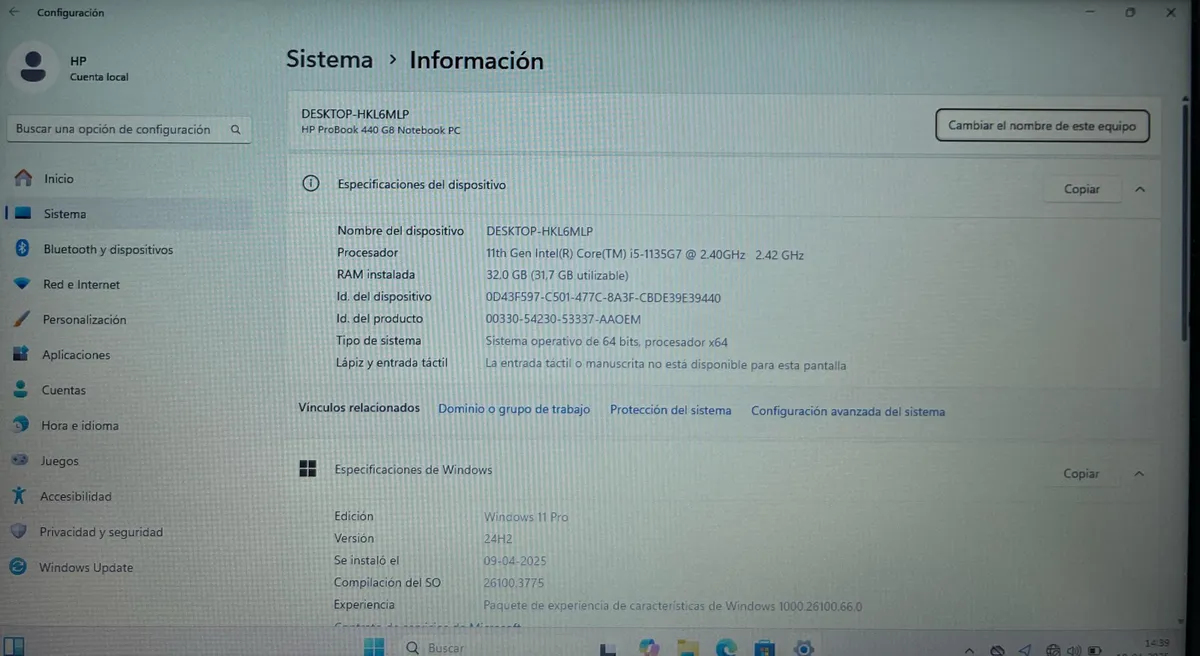
Task: Open Privacidad y seguridad settings
Action: (x=128, y=532)
